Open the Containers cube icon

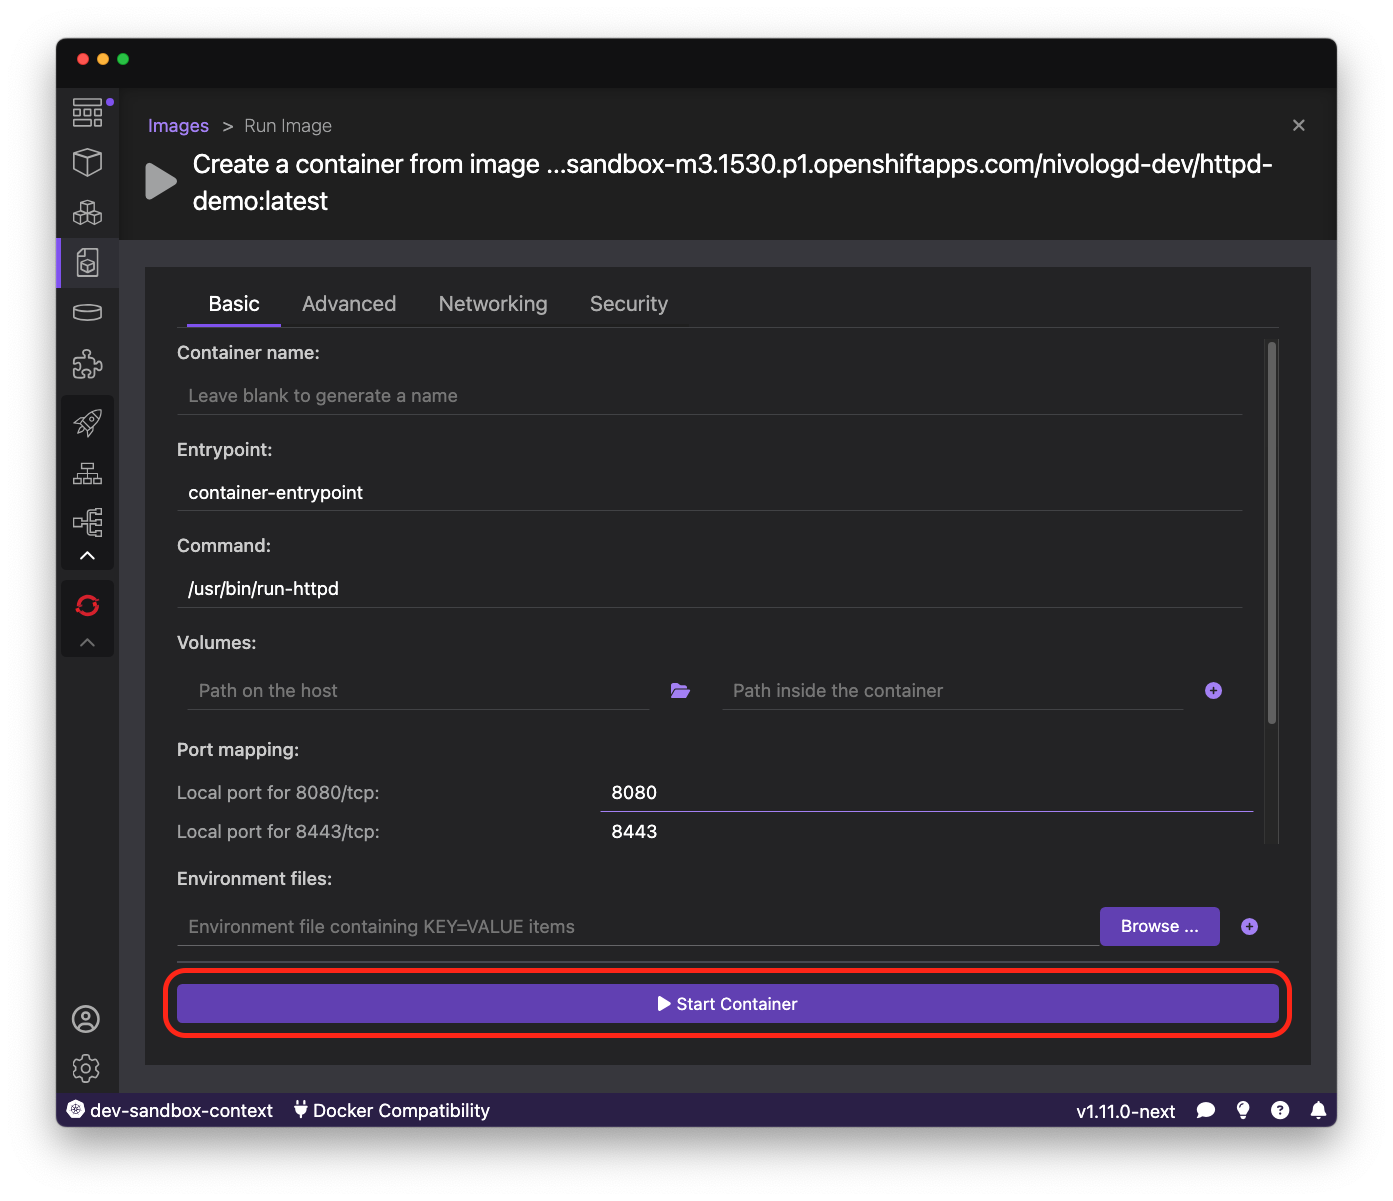[x=88, y=162]
